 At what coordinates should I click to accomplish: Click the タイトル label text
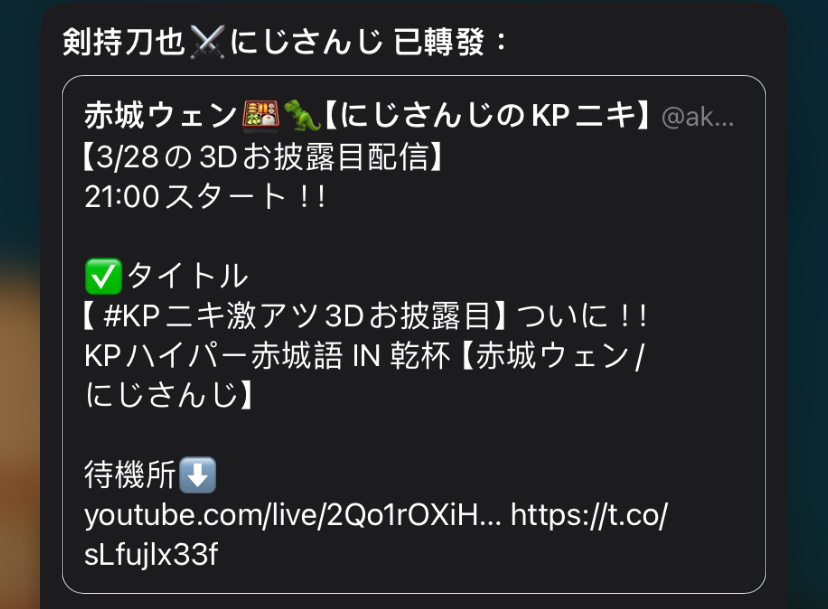[x=187, y=276]
